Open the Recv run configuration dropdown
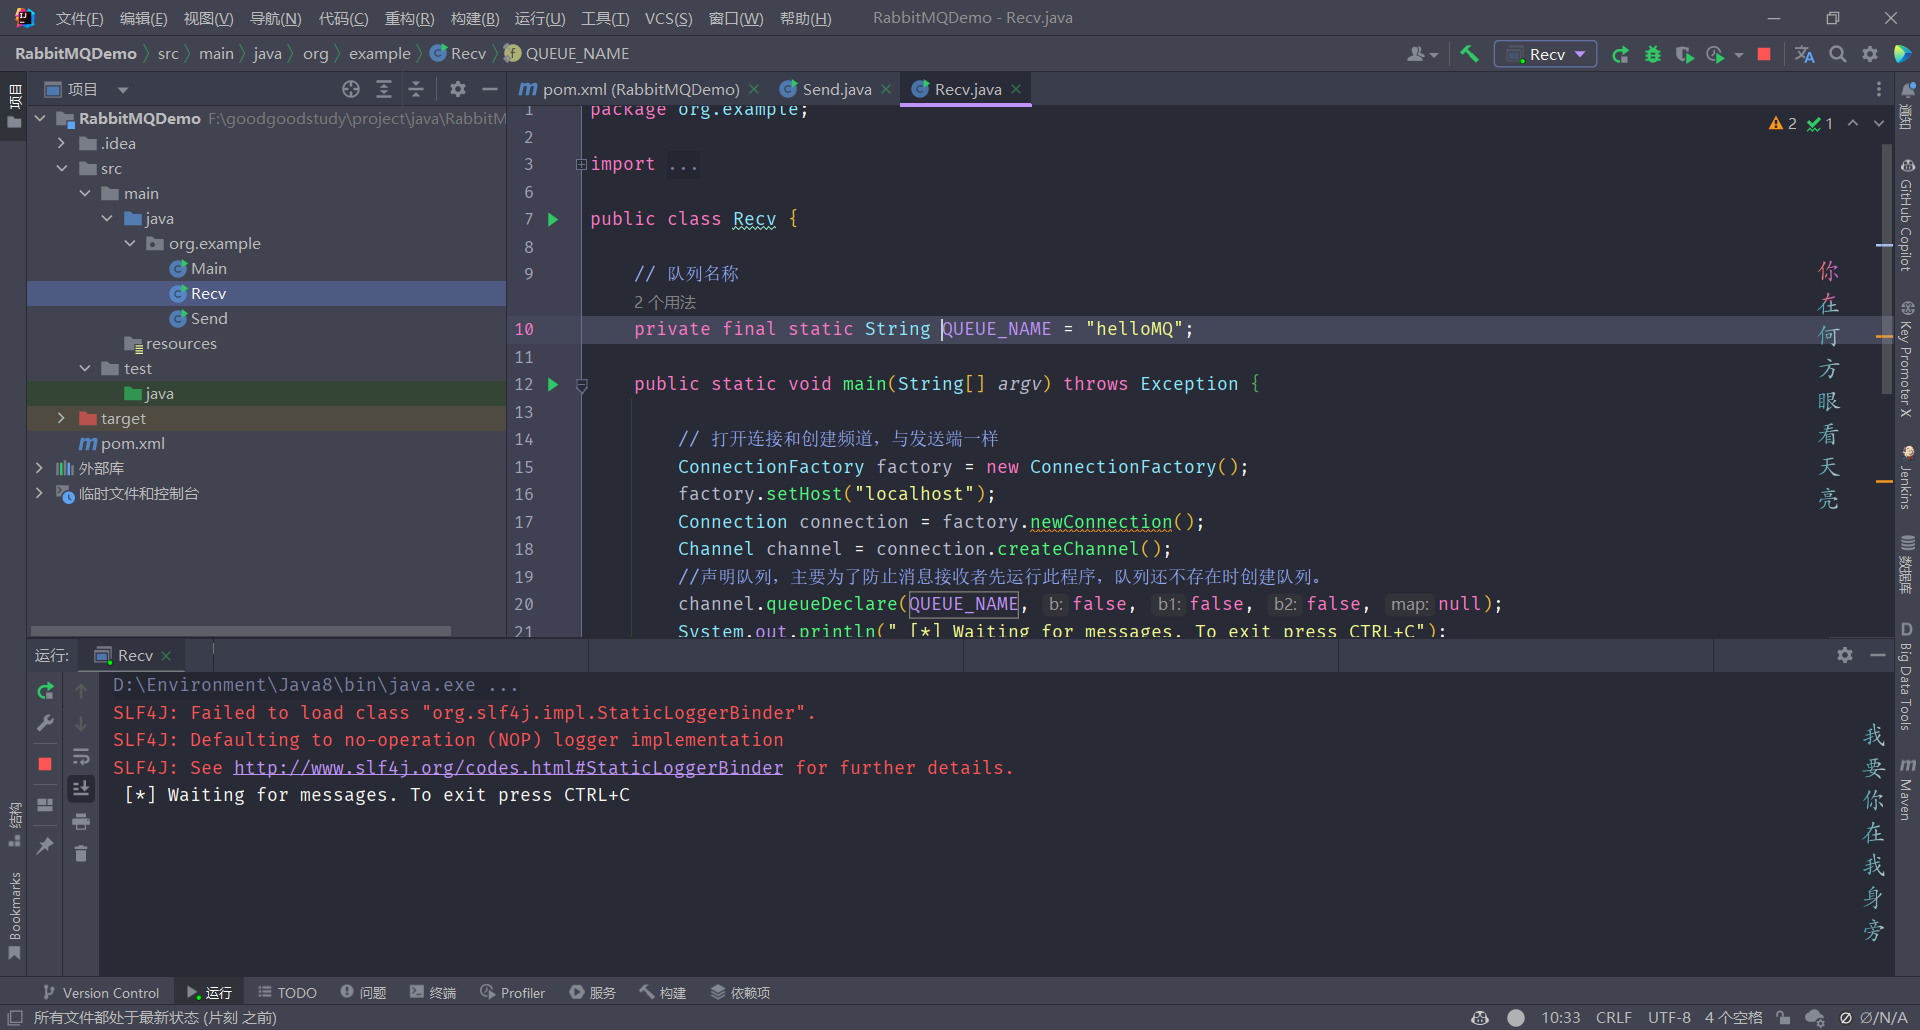Image resolution: width=1920 pixels, height=1030 pixels. 1545,54
